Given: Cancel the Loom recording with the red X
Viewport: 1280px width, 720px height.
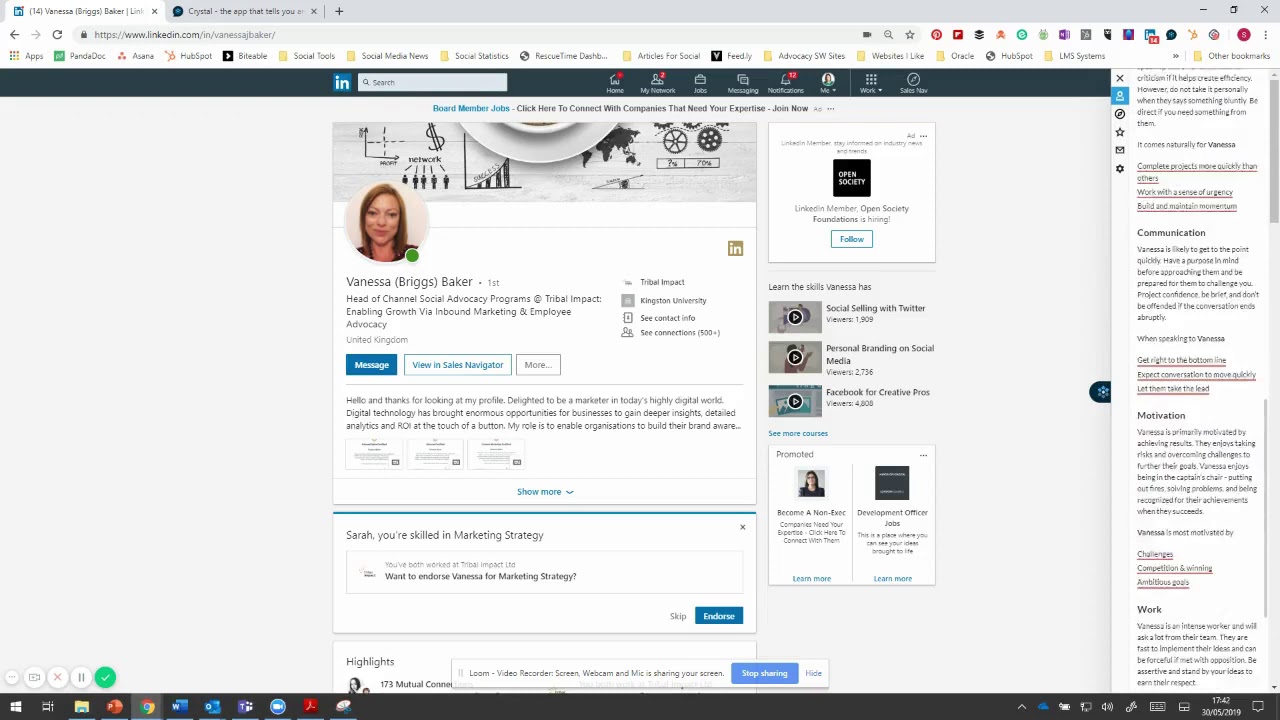Looking at the screenshot, I should [57, 677].
